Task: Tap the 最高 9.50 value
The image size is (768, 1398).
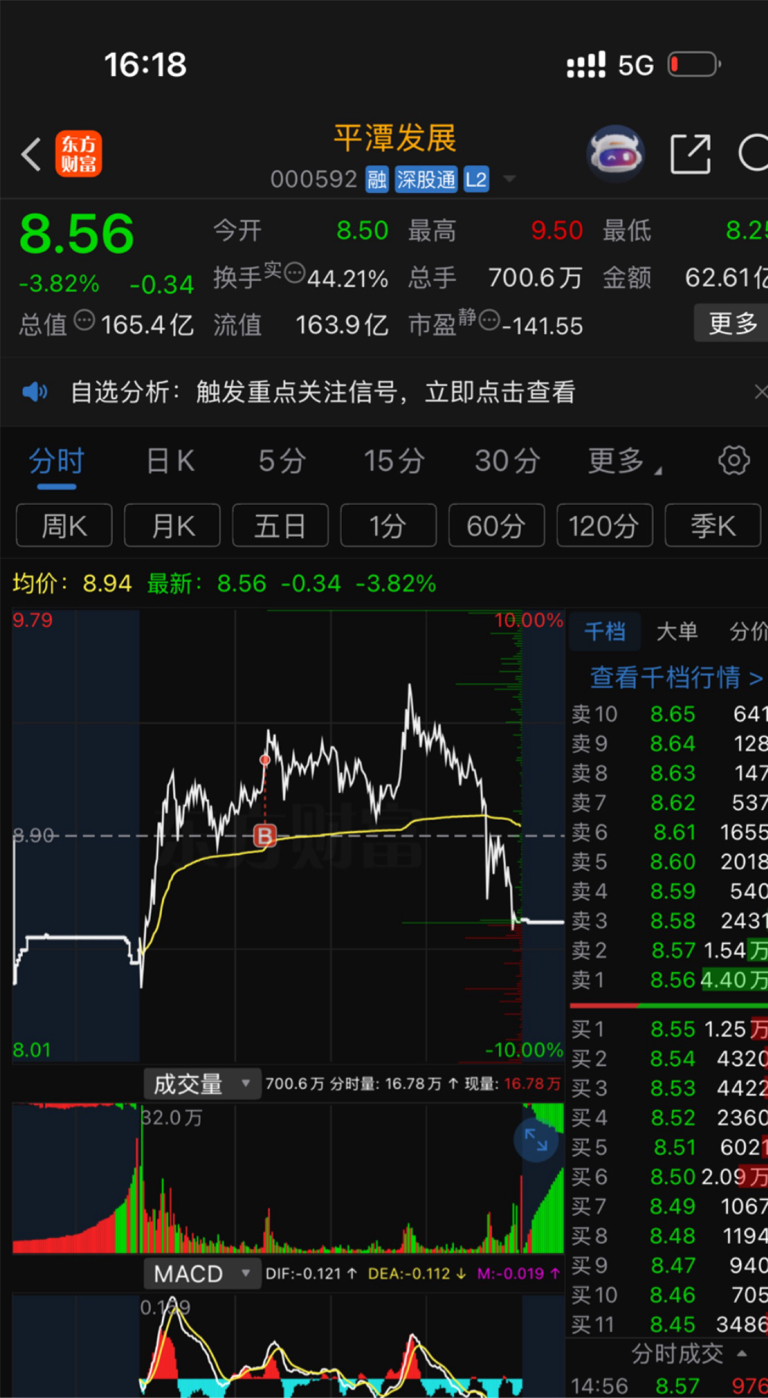Action: point(557,231)
